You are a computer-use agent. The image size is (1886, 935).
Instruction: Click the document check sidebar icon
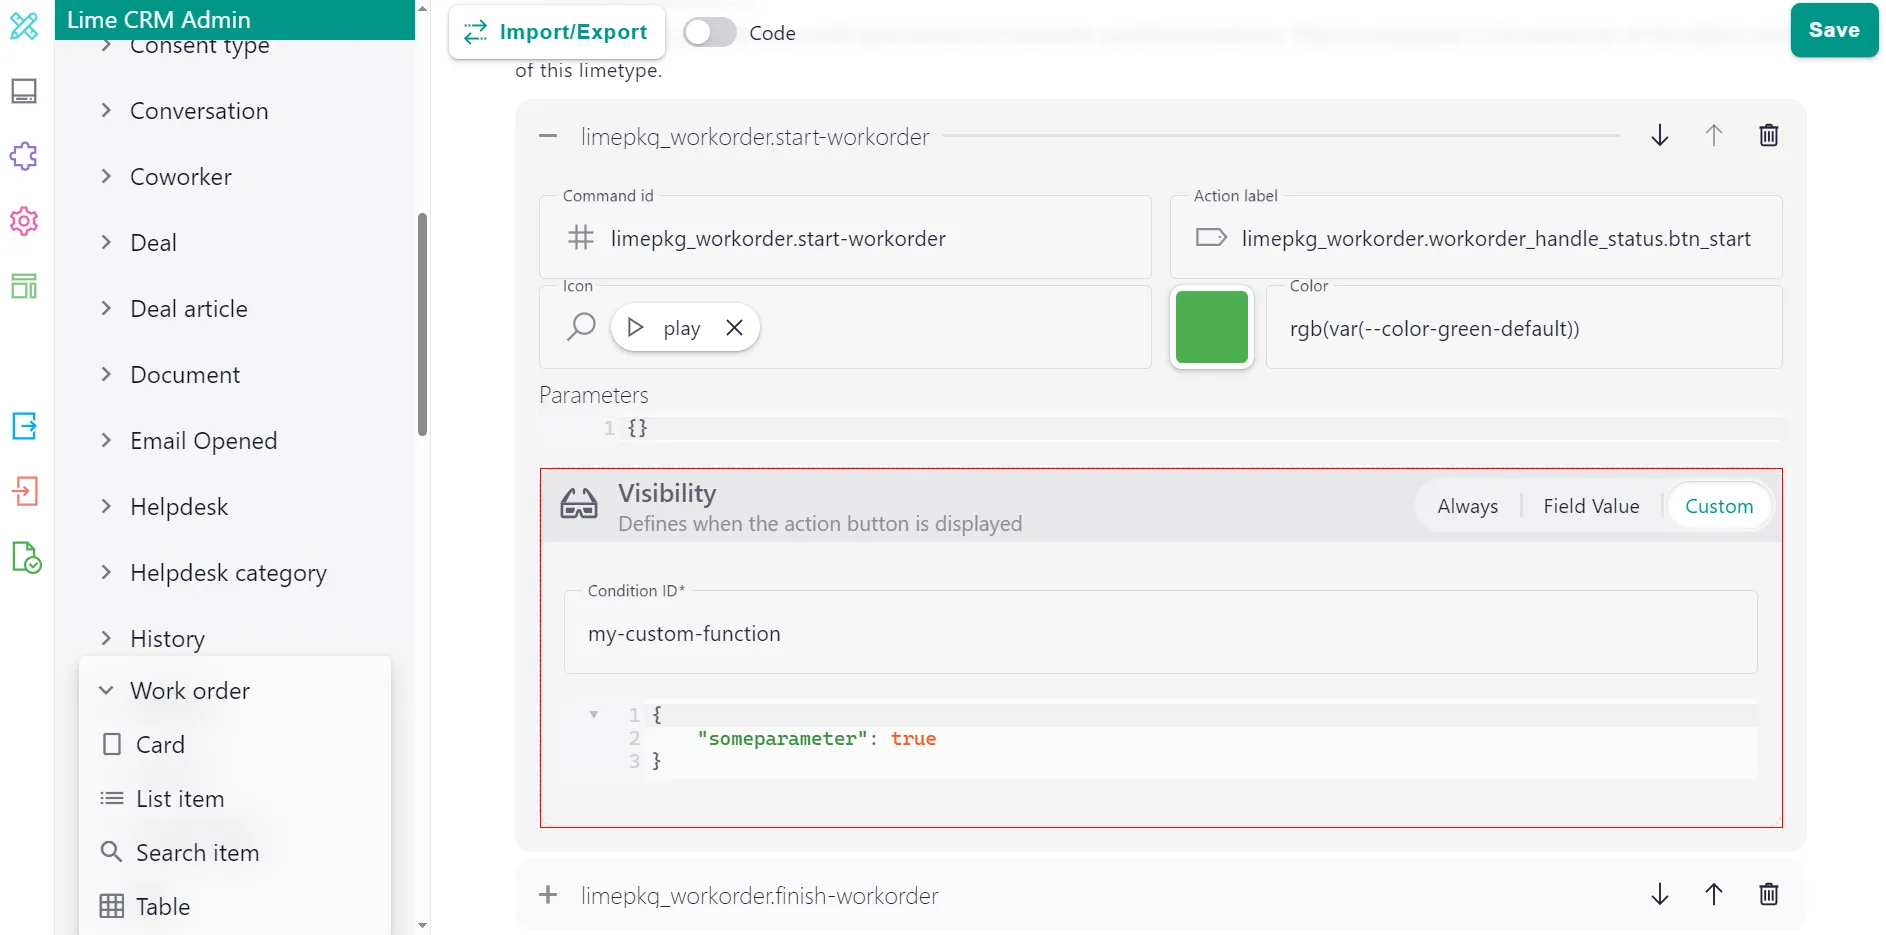pyautogui.click(x=26, y=557)
